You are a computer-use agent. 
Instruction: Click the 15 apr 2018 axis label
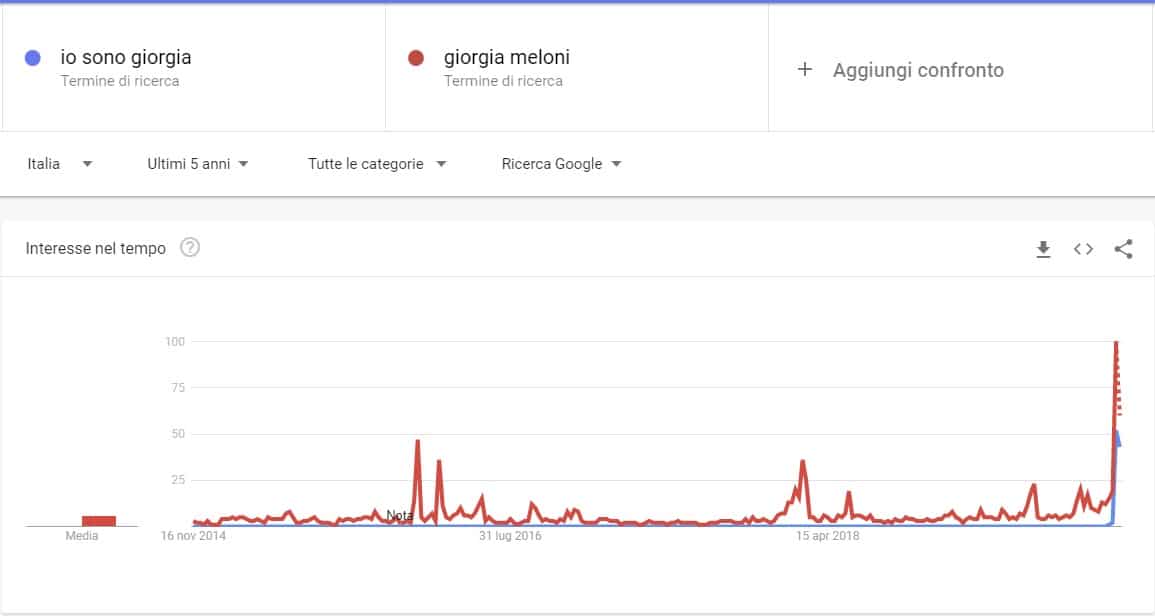[x=827, y=537]
